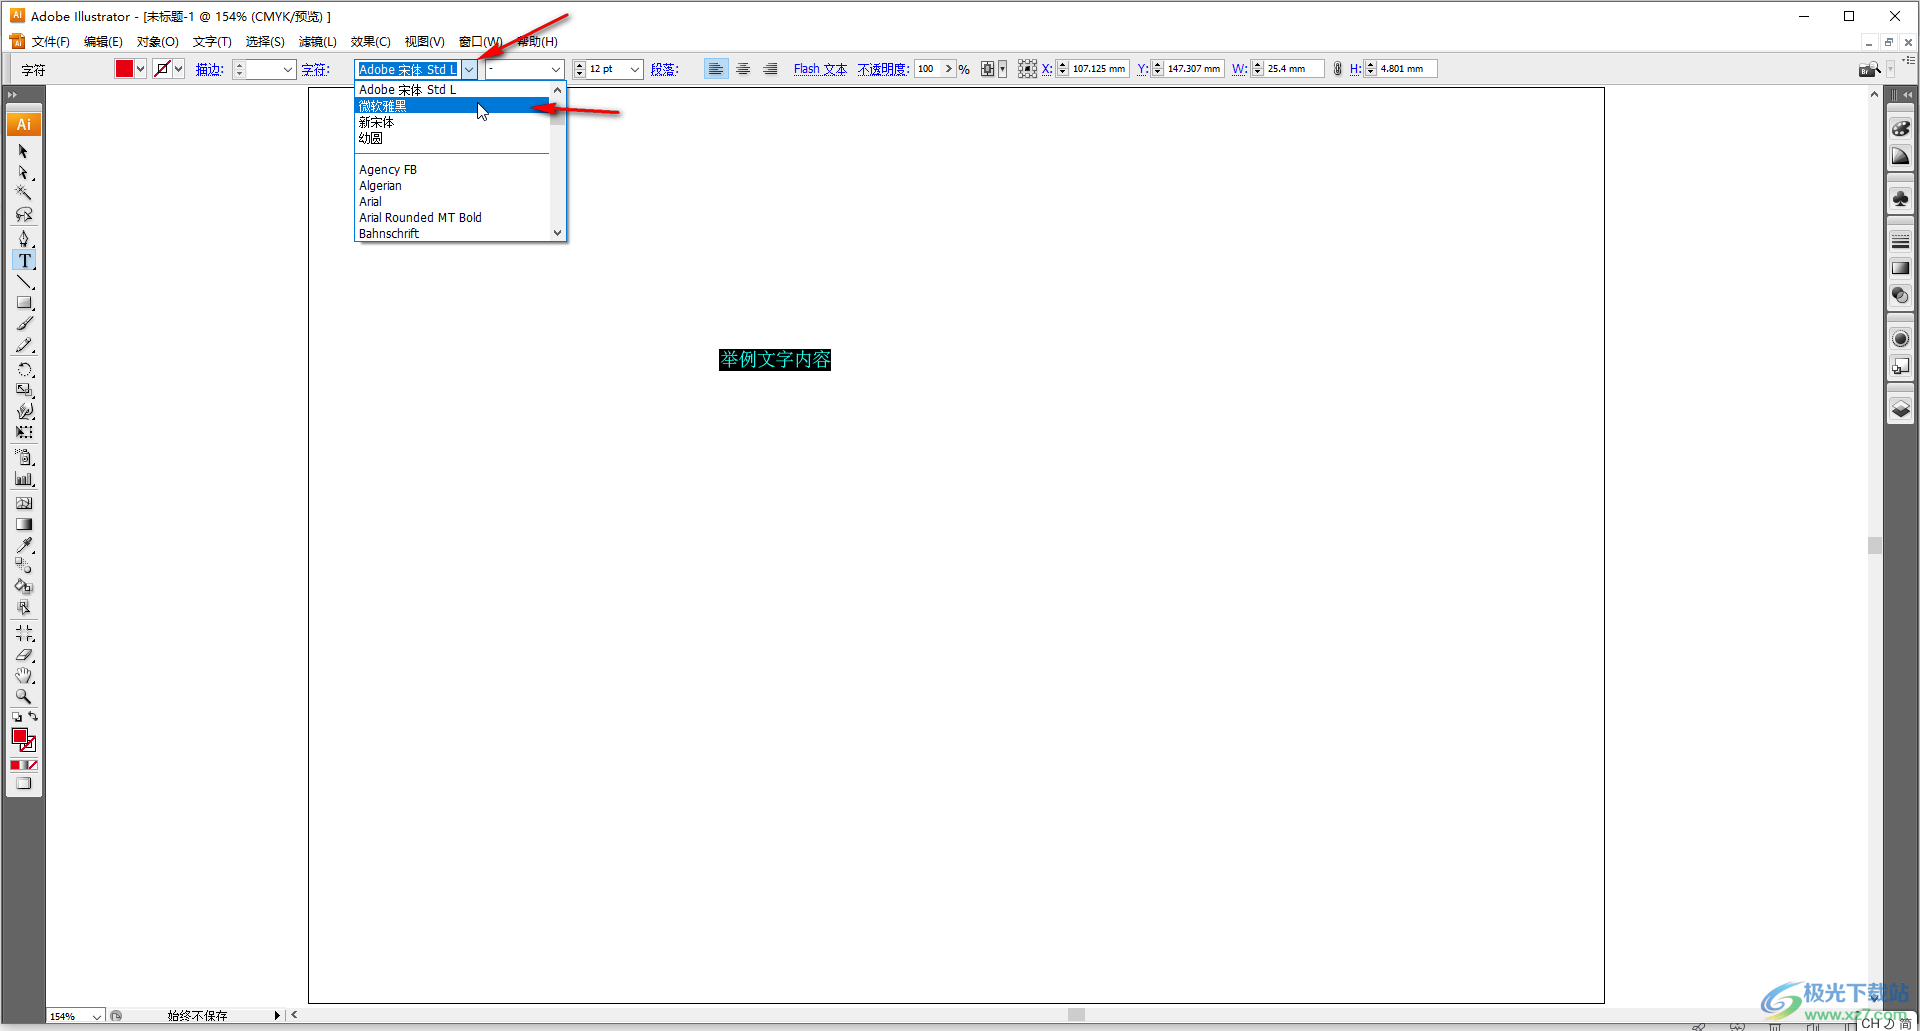Select the Pencil tool
The image size is (1920, 1031).
[24, 346]
